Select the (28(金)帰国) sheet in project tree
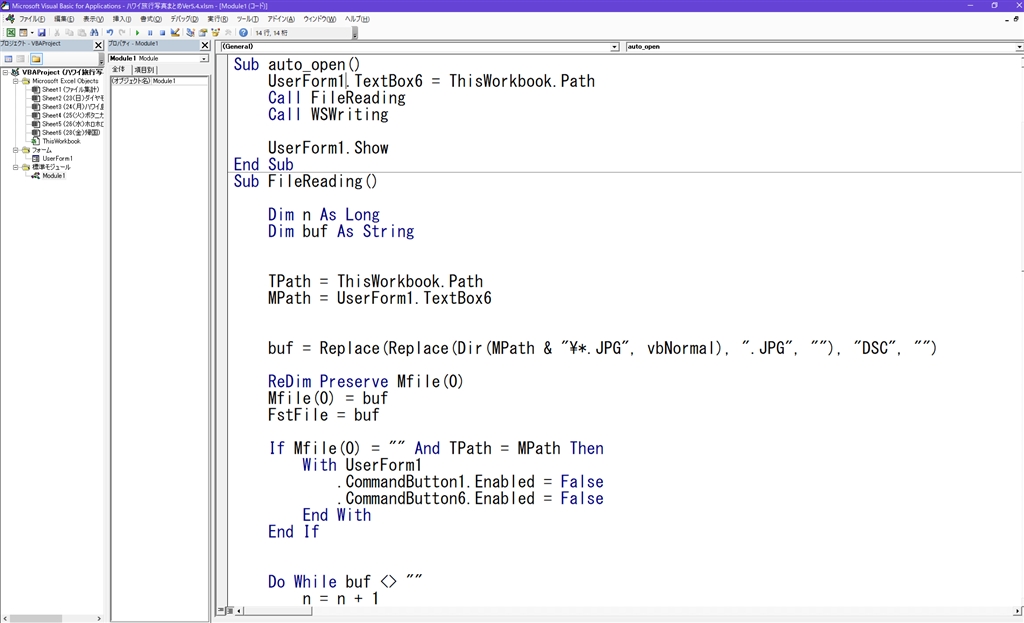This screenshot has height=623, width=1024. 65,133
